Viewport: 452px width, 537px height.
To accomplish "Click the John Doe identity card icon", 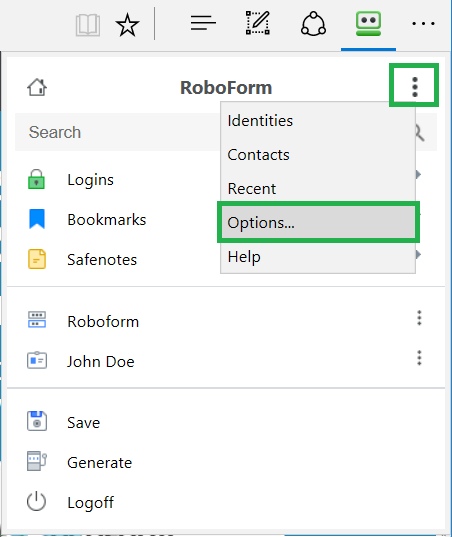I will (37, 360).
